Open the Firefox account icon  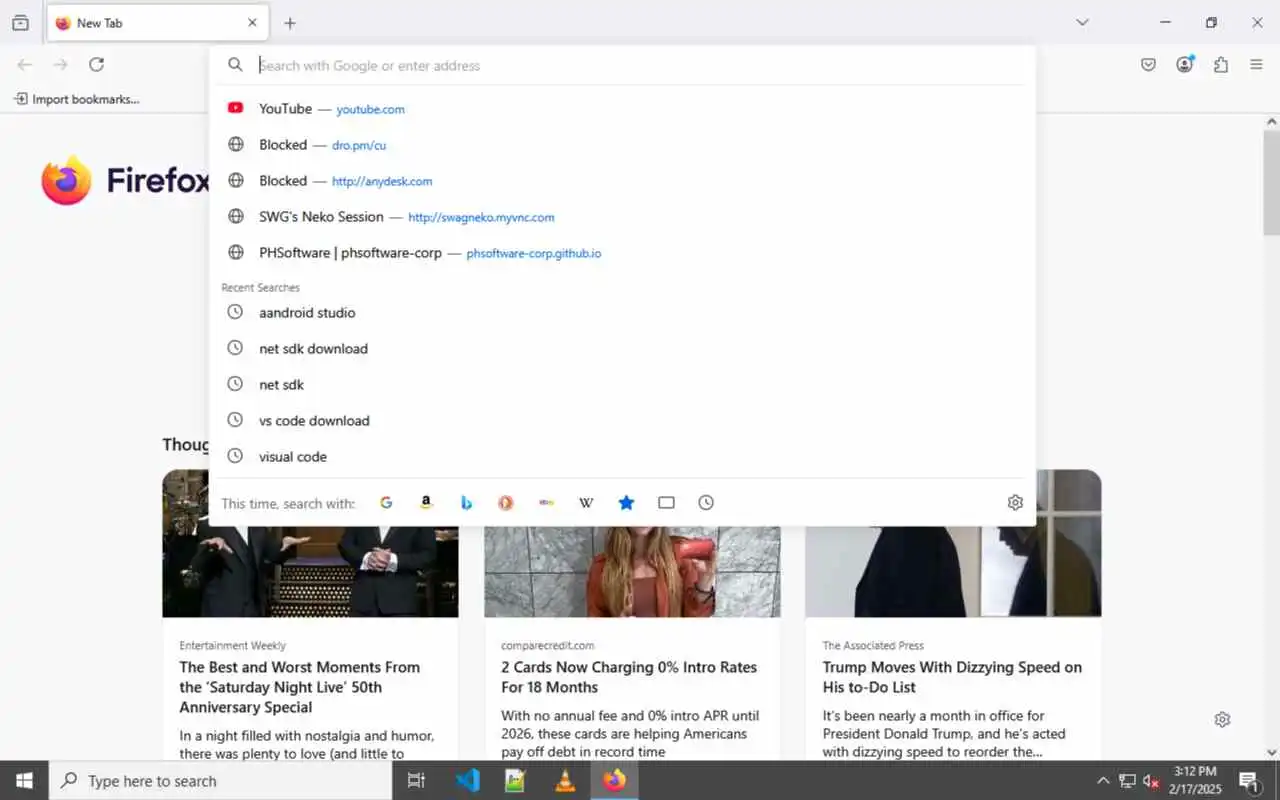coord(1185,65)
